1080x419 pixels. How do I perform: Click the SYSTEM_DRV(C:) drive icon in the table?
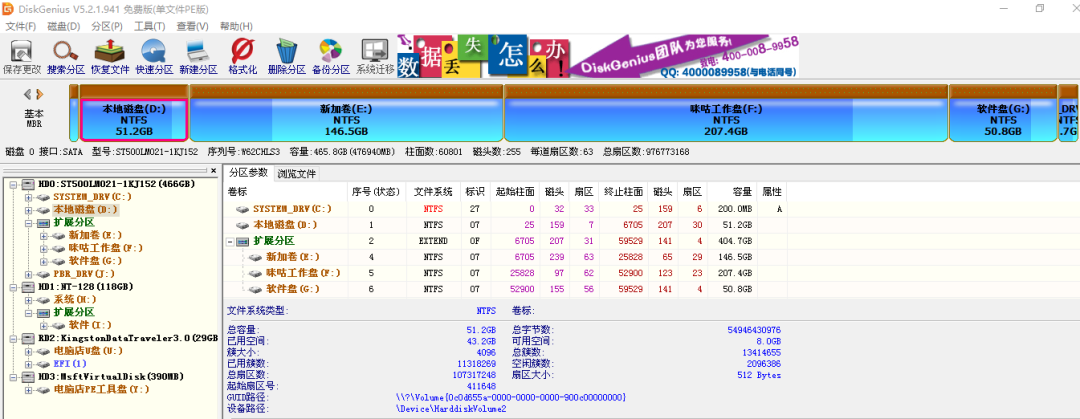[x=242, y=209]
